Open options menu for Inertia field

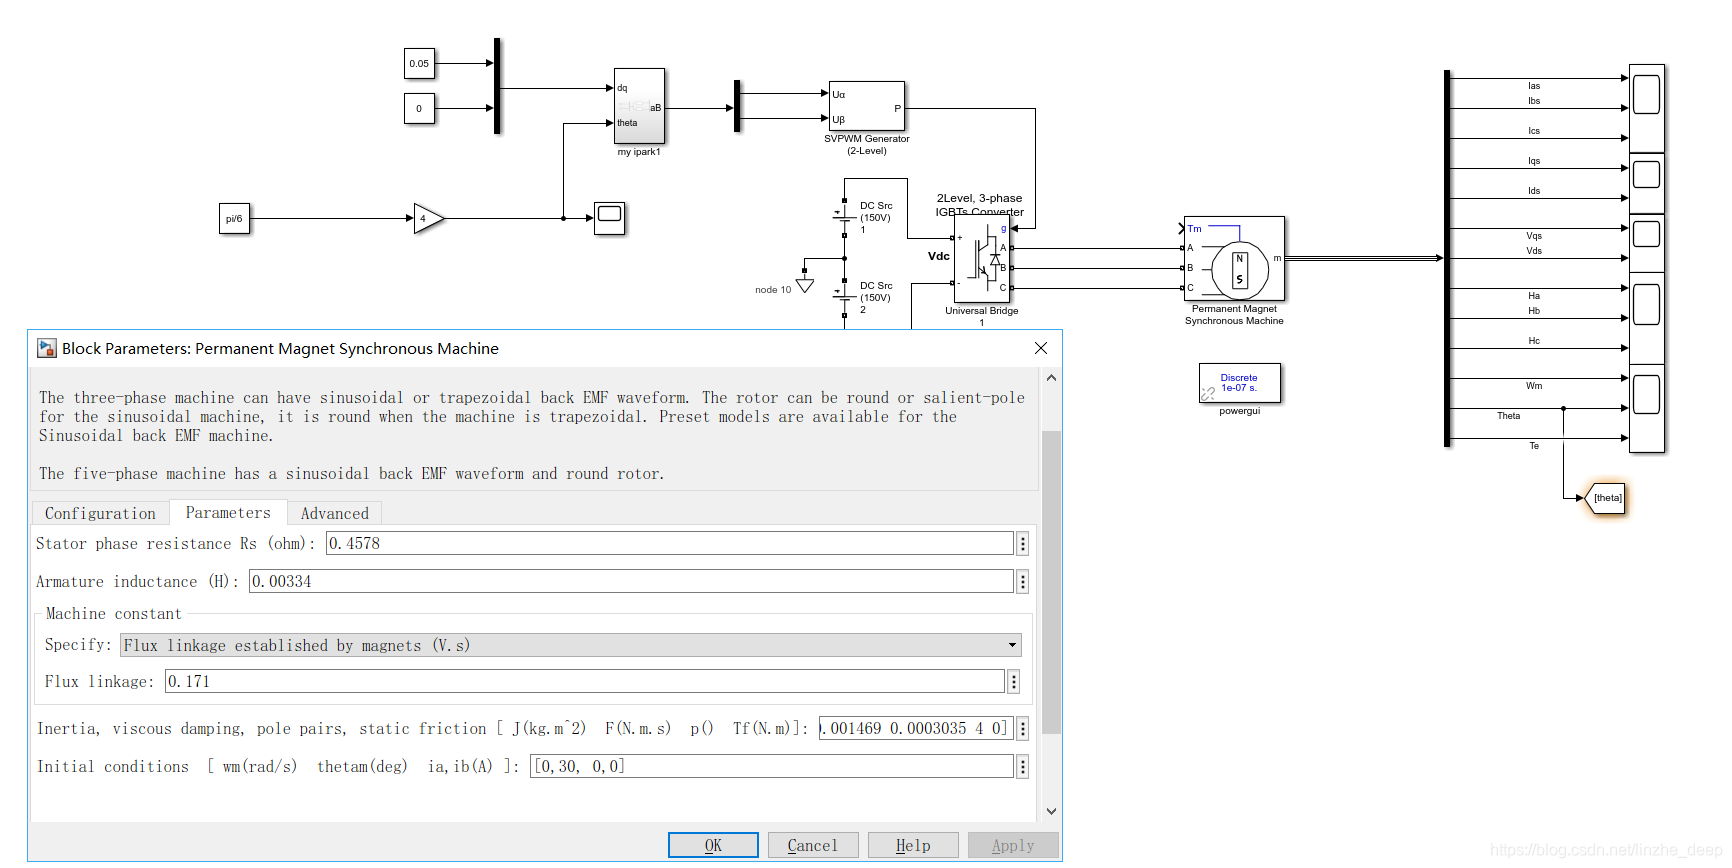[1023, 728]
